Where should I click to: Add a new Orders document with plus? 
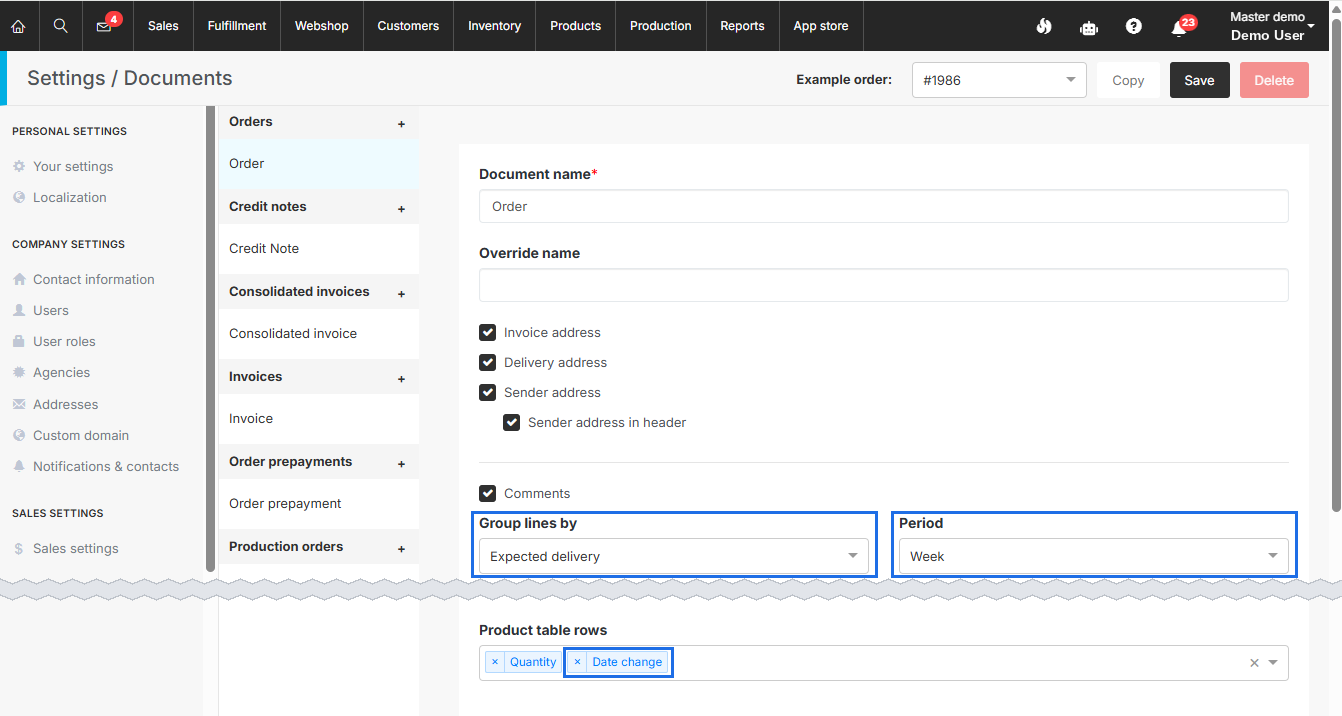[x=401, y=124]
